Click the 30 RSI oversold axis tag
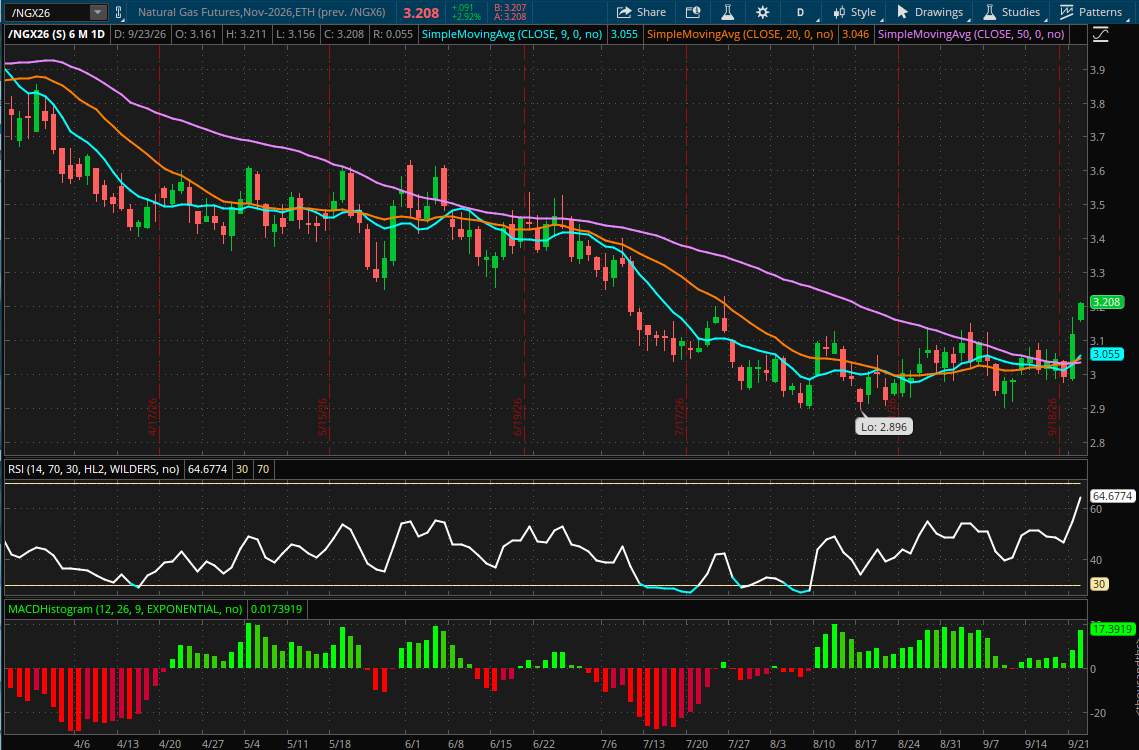Image resolution: width=1139 pixels, height=750 pixels. (1098, 584)
